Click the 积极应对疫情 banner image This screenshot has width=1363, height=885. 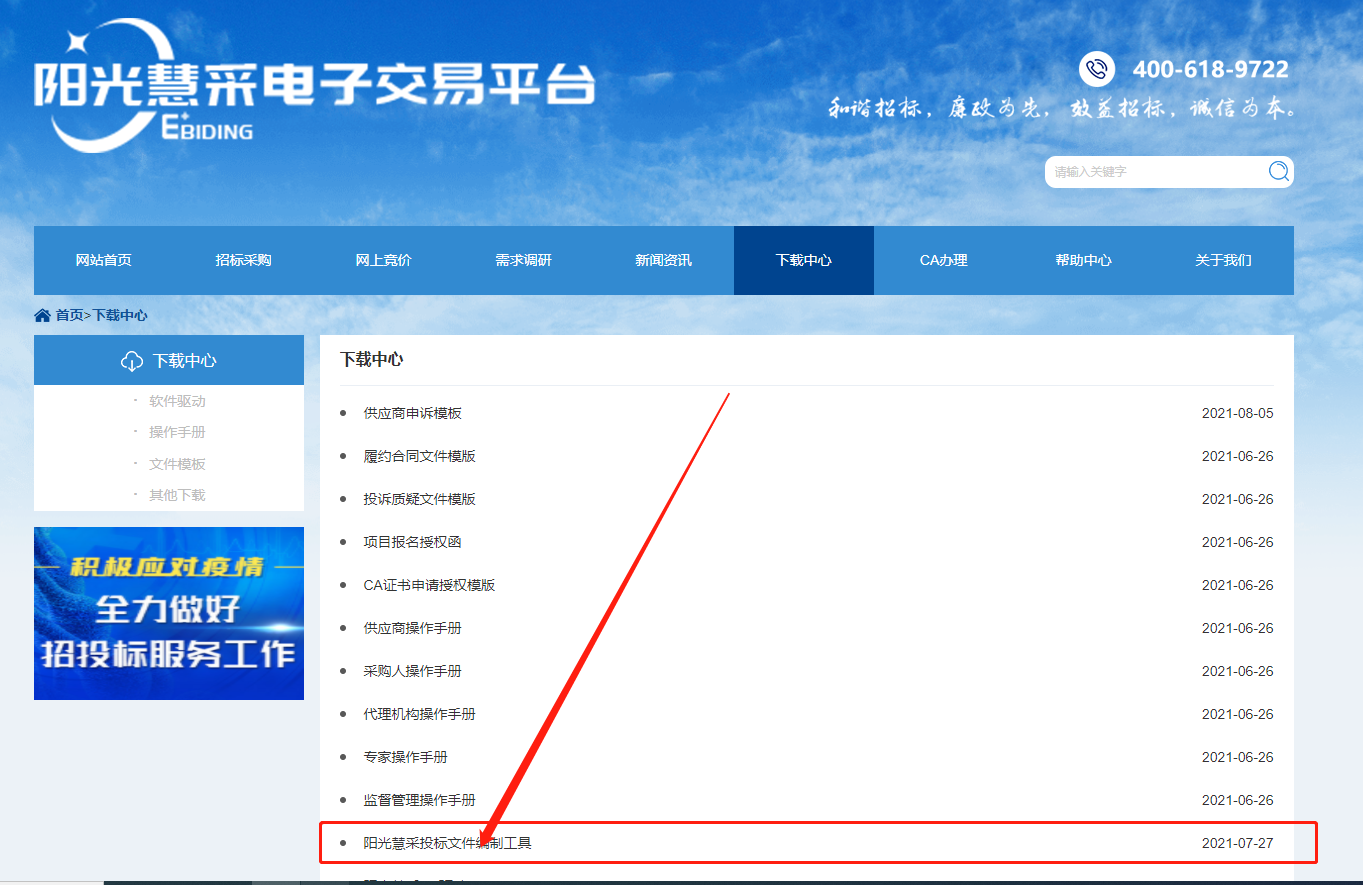coord(169,613)
